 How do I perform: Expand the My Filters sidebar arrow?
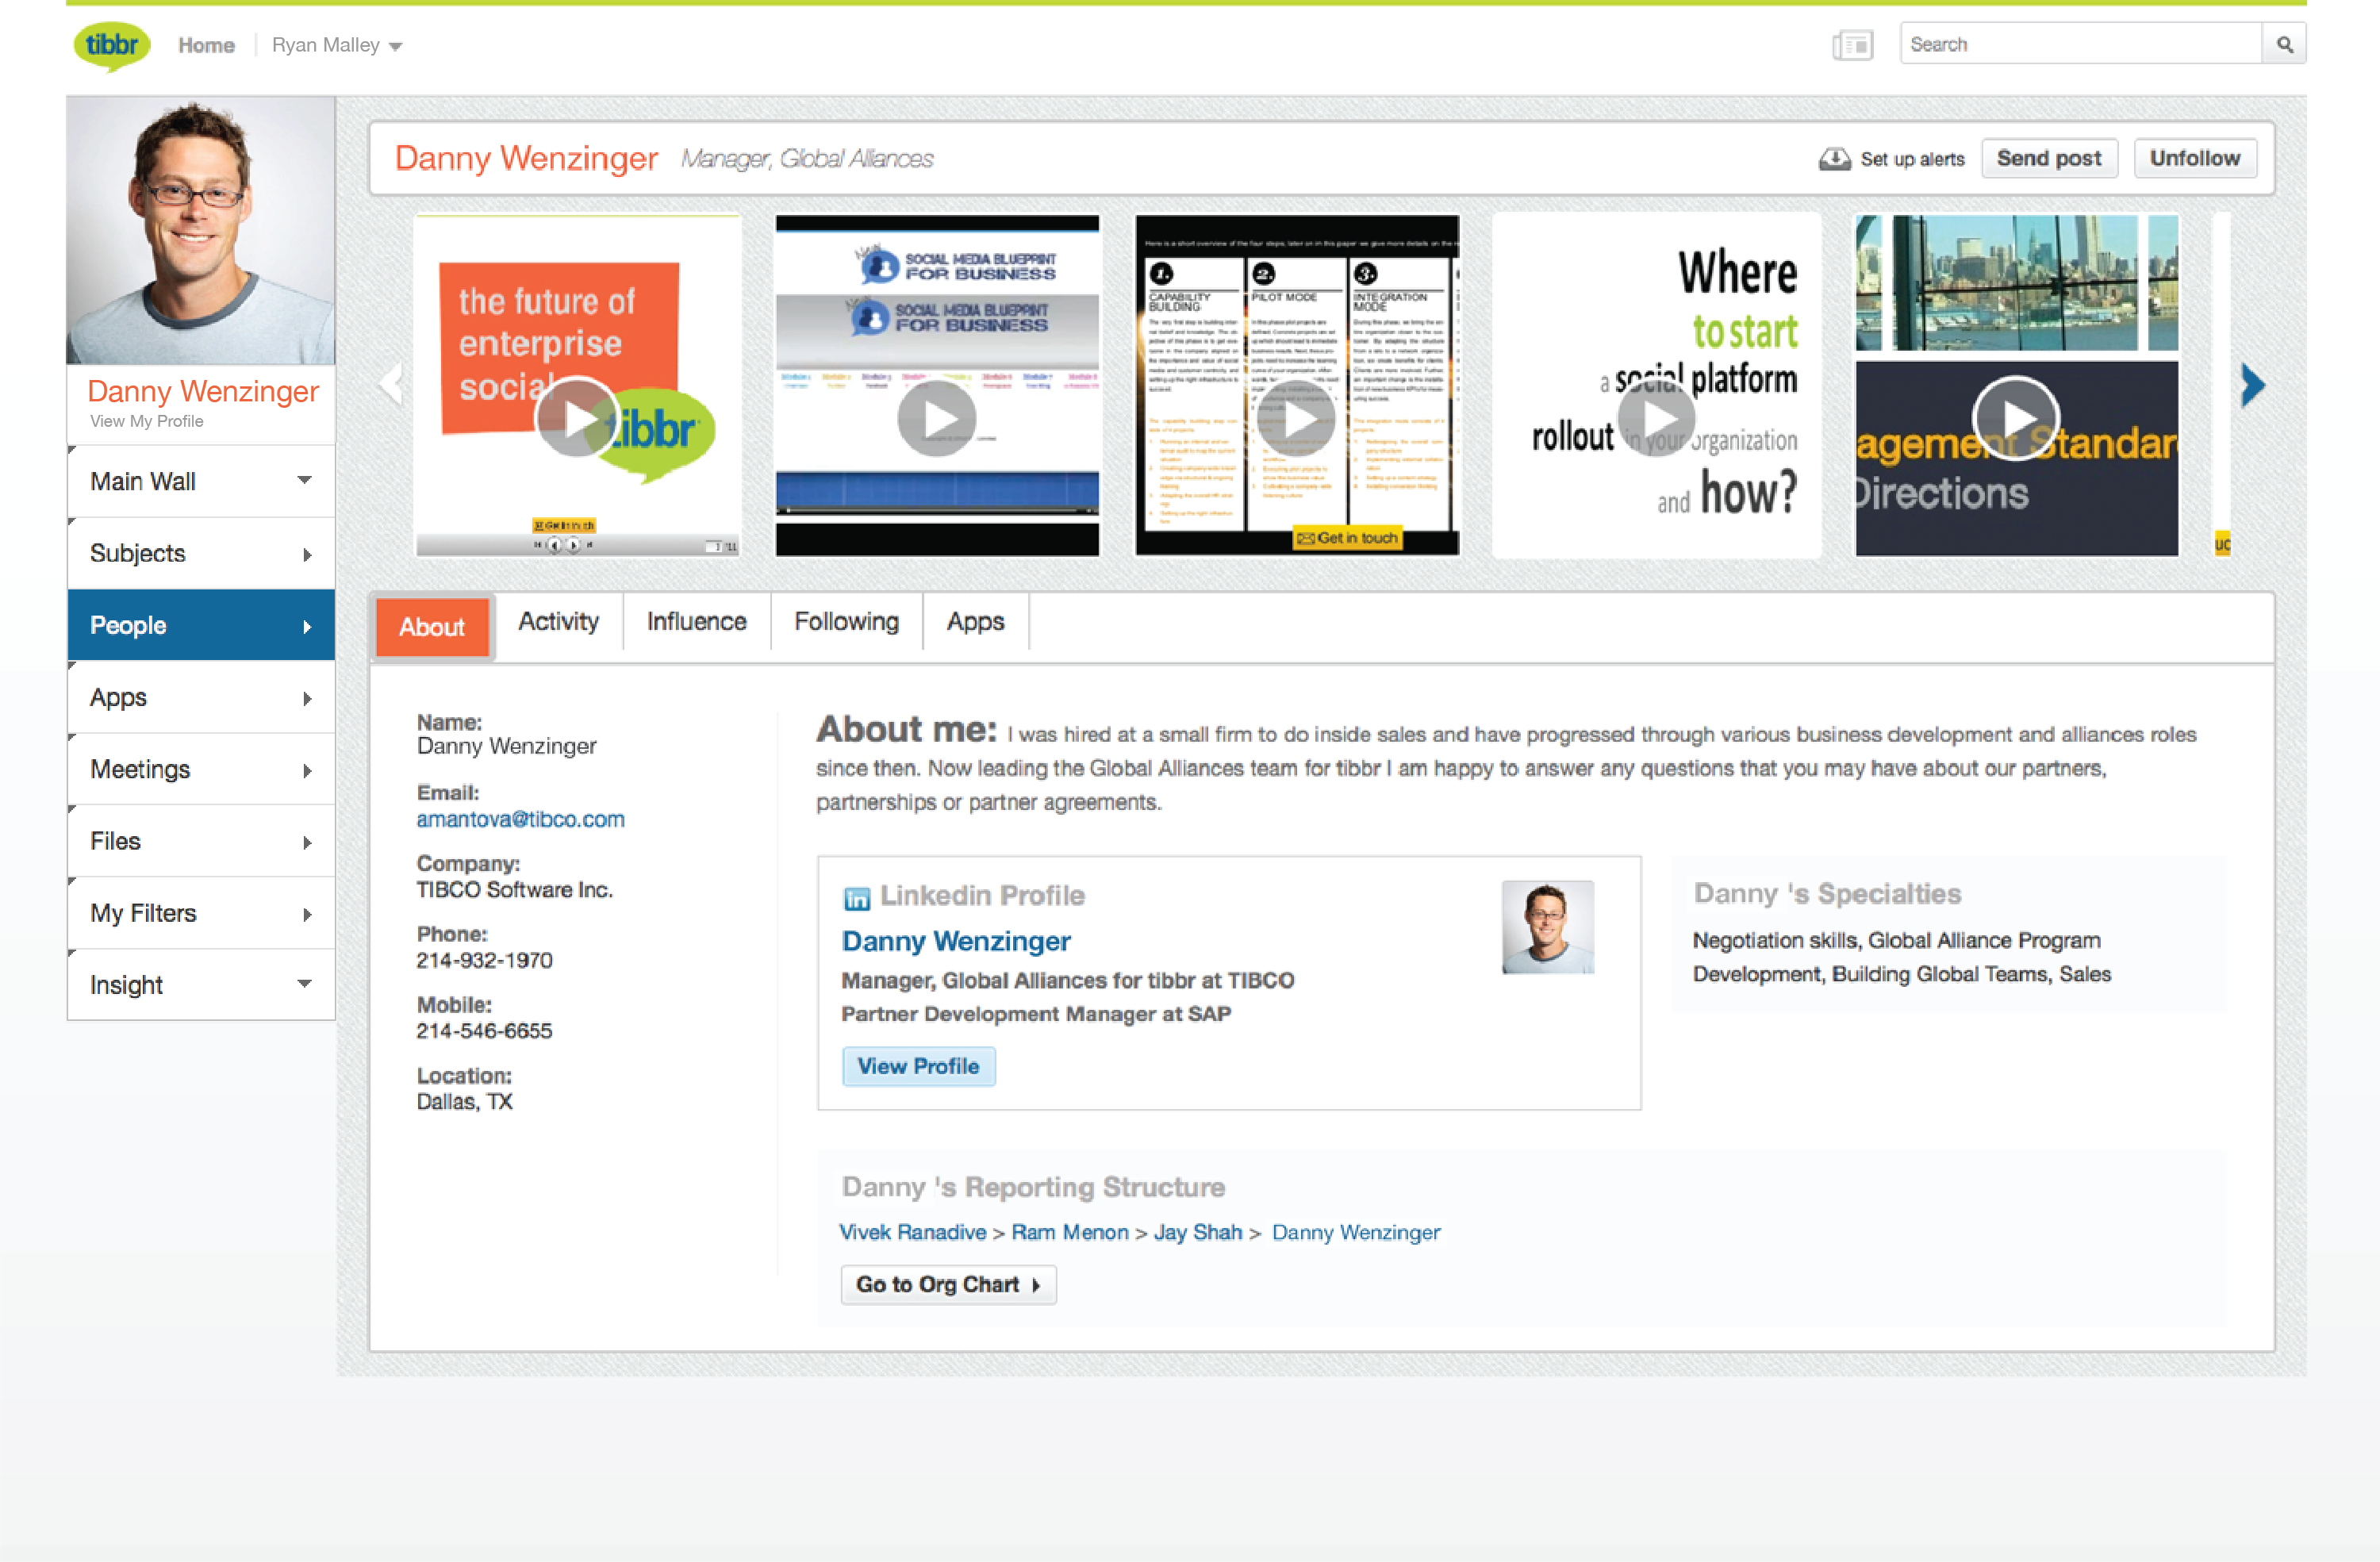307,914
